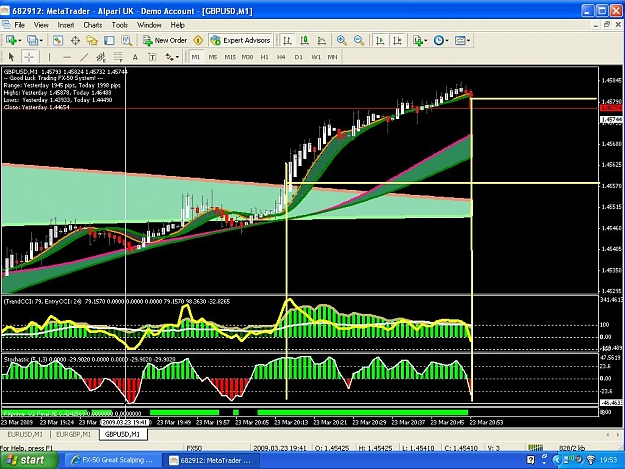Select the horizontal line drawing tool
This screenshot has width=625, height=469.
[67, 57]
